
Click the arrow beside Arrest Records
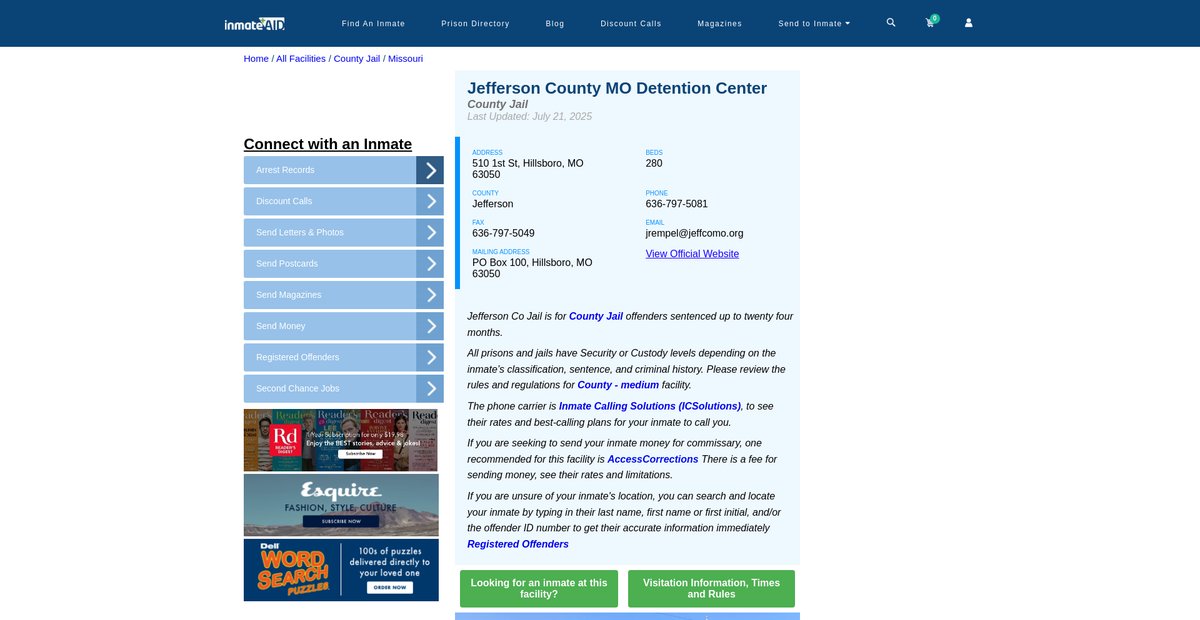(430, 170)
